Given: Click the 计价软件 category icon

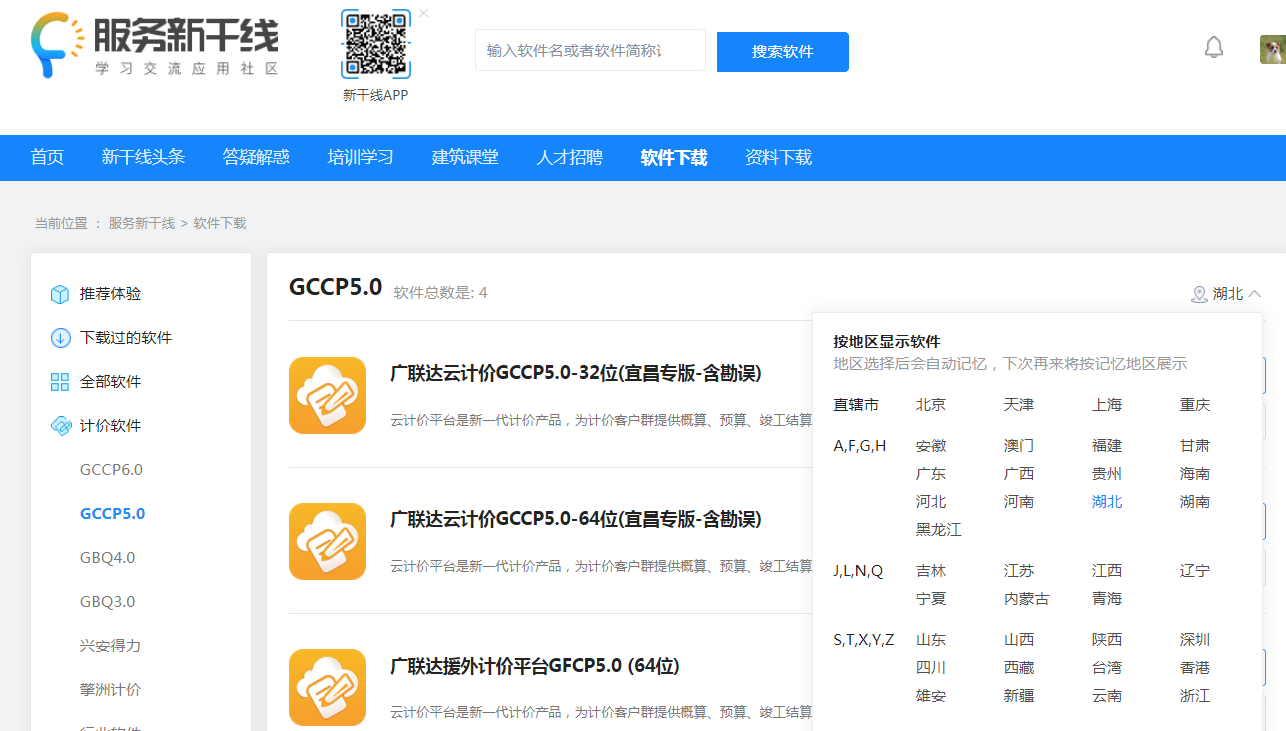Looking at the screenshot, I should click(60, 426).
